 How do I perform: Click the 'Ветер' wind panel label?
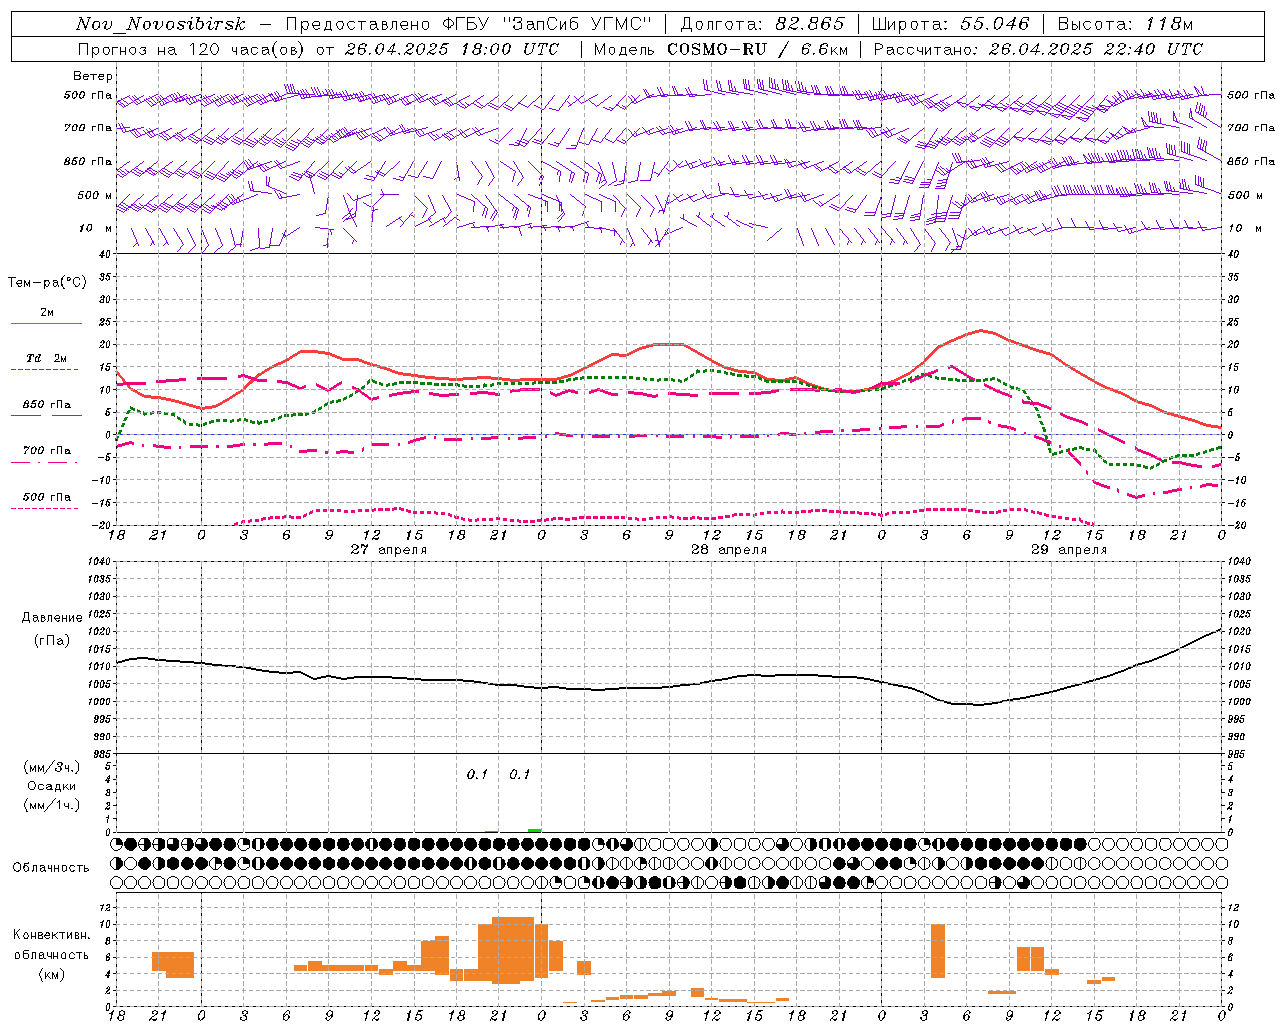point(93,76)
